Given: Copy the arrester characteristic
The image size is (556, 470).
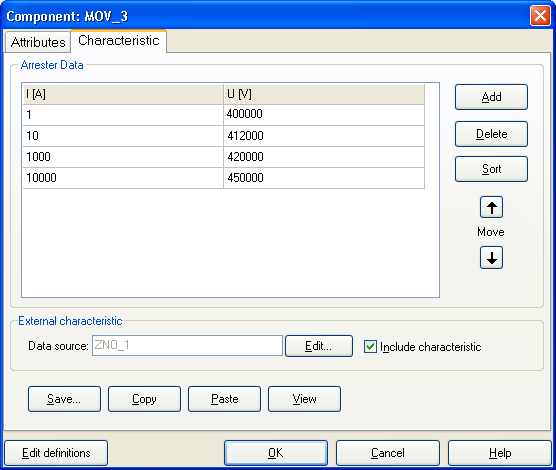Looking at the screenshot, I should coord(144,399).
